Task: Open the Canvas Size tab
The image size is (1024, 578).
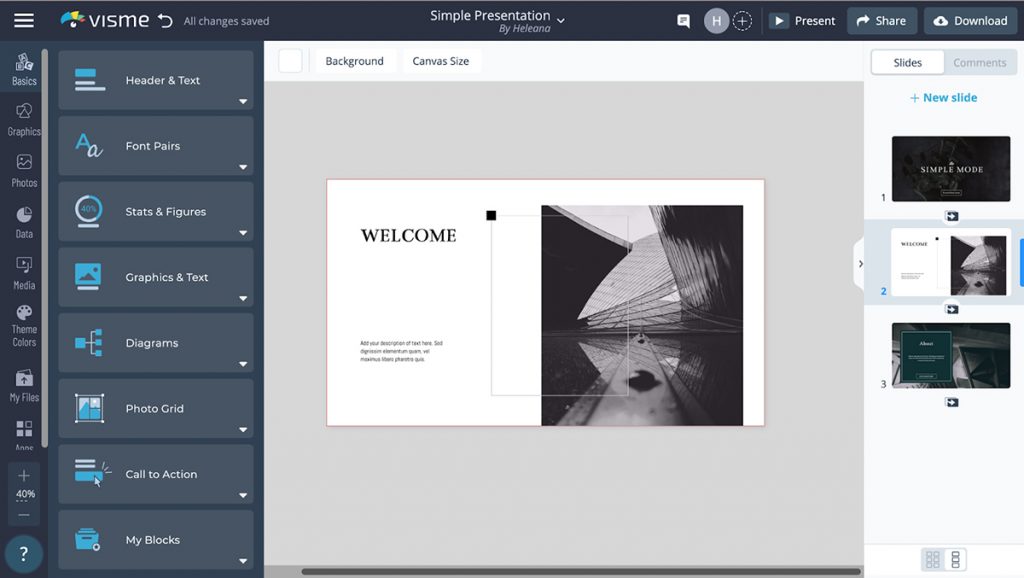Action: coord(441,60)
